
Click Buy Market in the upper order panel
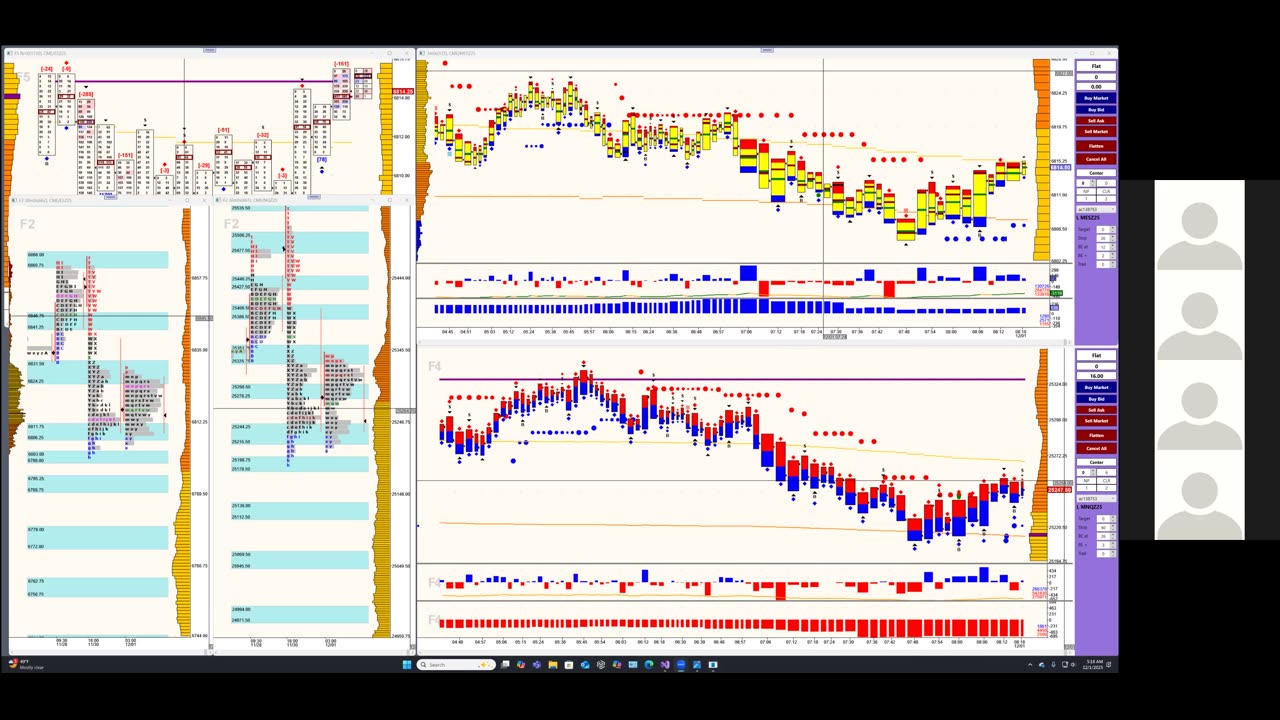pos(1096,98)
